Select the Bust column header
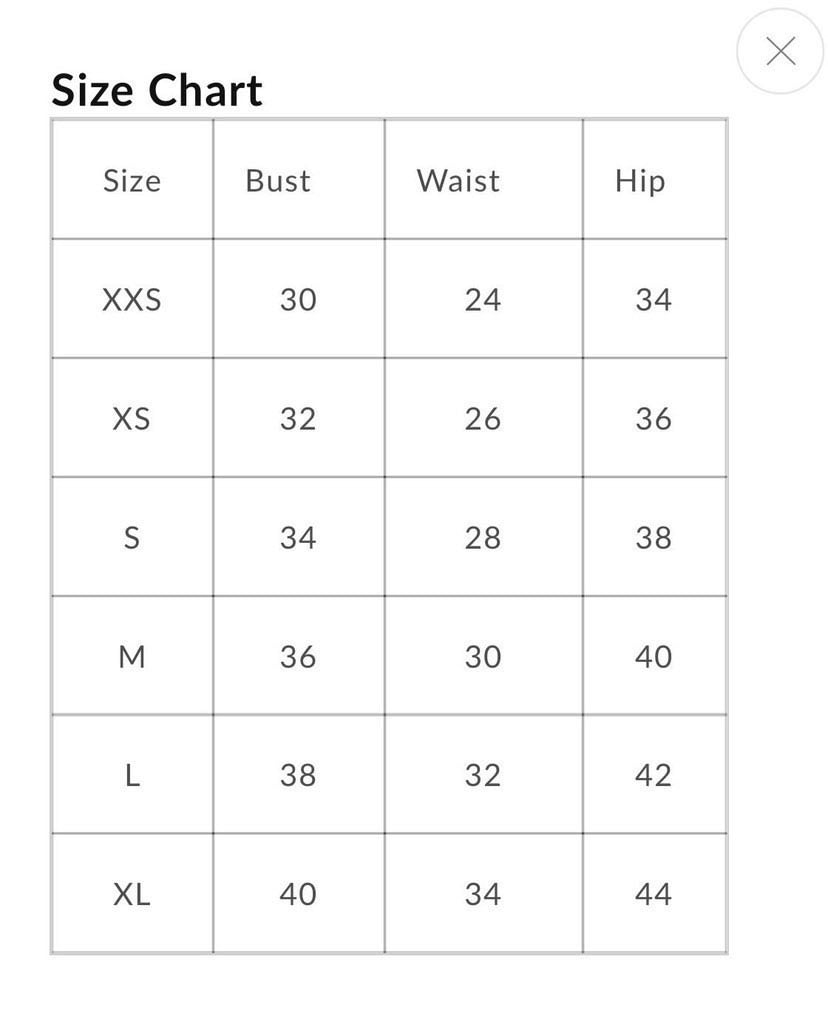Screen dimensions: 828x1019 coord(278,181)
